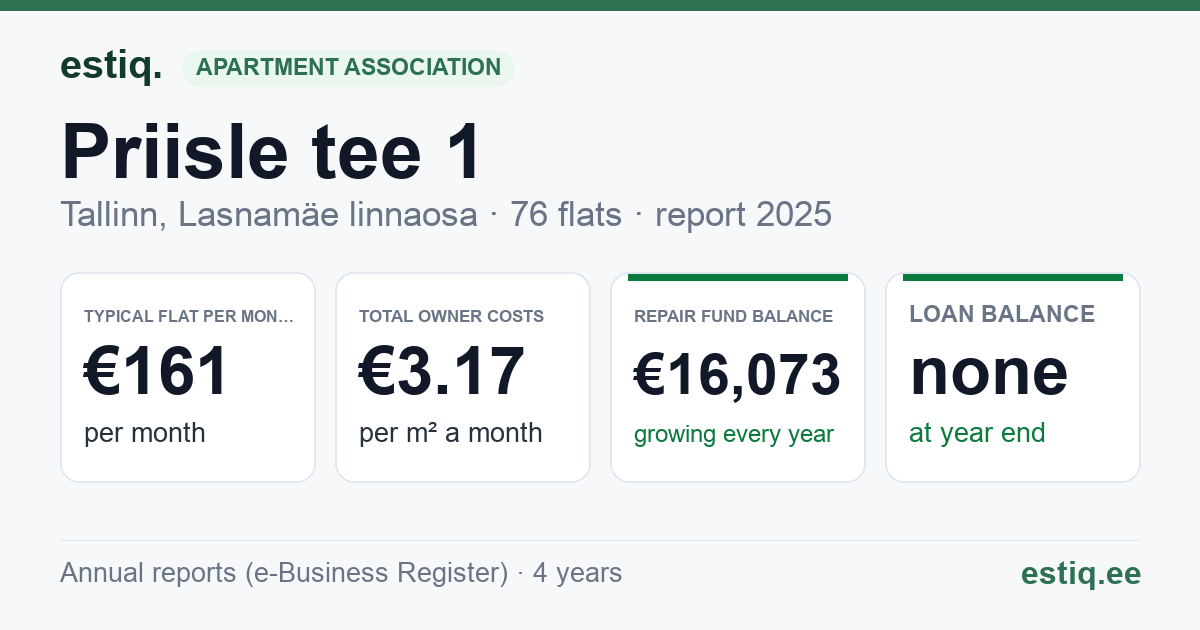Click the Annual reports (e-Business Register) text
The height and width of the screenshot is (630, 1200).
click(284, 573)
